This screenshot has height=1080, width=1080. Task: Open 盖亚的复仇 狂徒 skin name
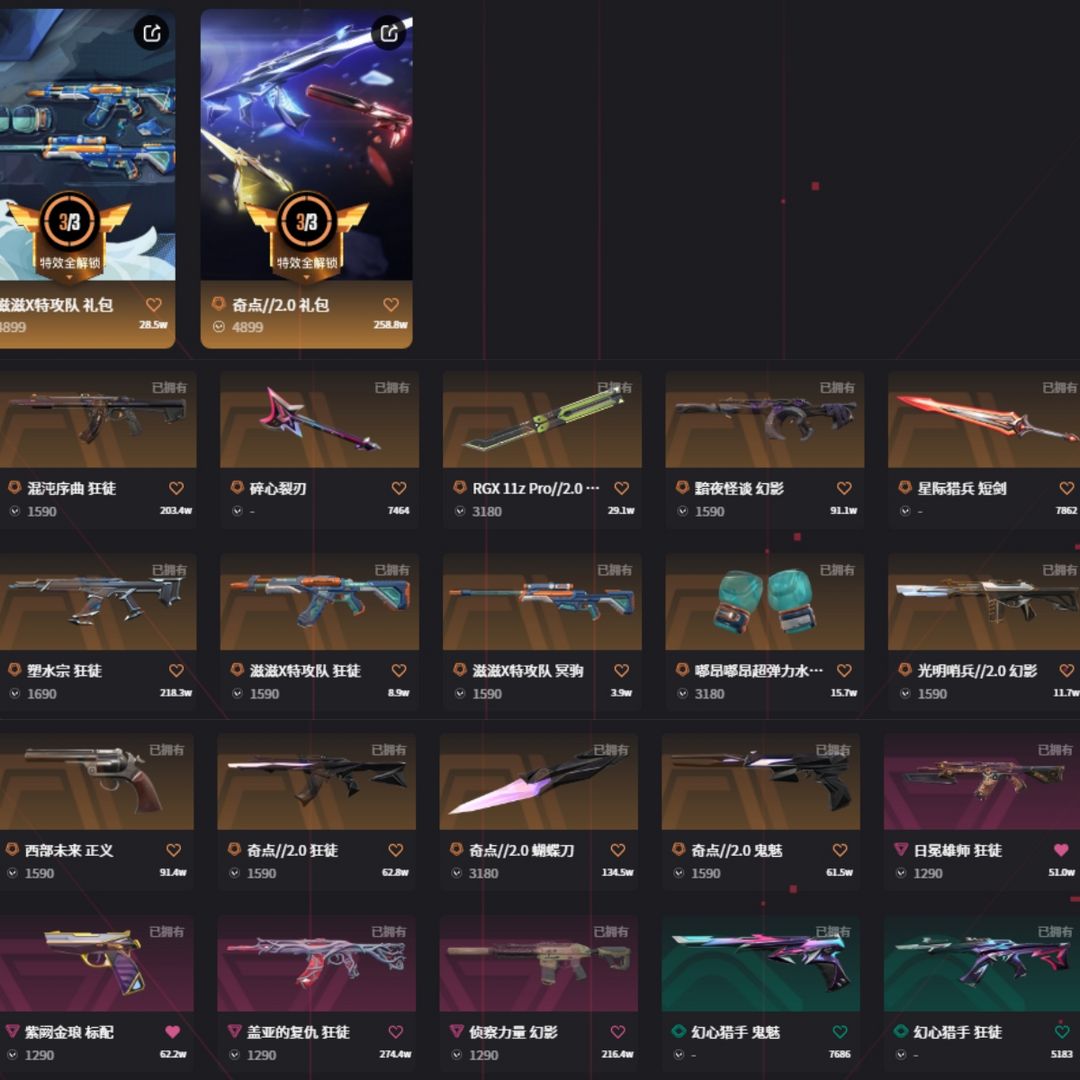[298, 1032]
